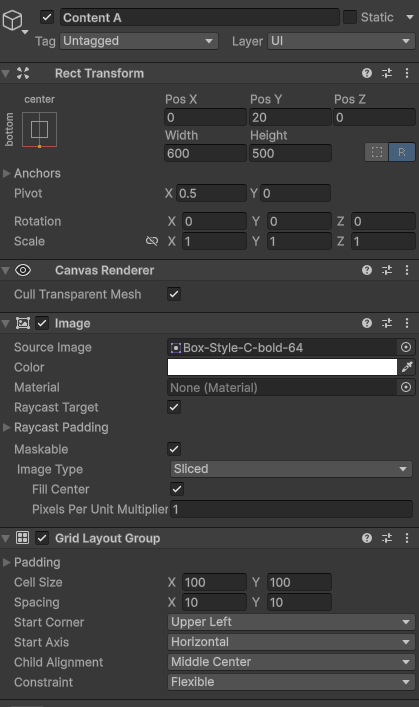The image size is (419, 707).
Task: Open Grid Layout Group help reference
Action: pos(367,538)
